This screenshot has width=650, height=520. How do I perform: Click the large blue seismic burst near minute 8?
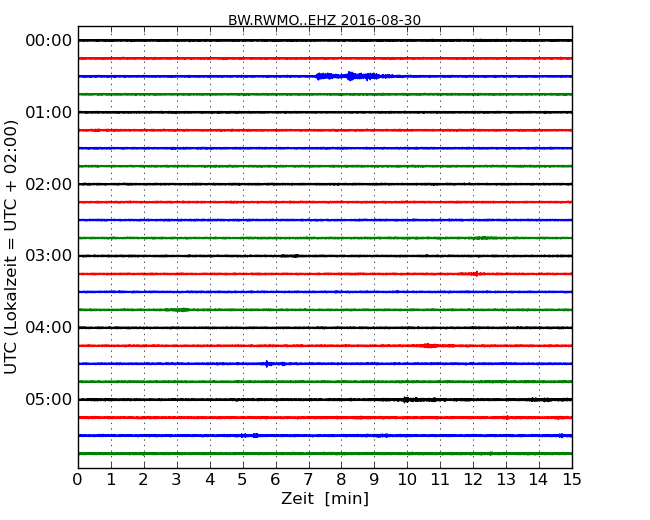[354, 76]
